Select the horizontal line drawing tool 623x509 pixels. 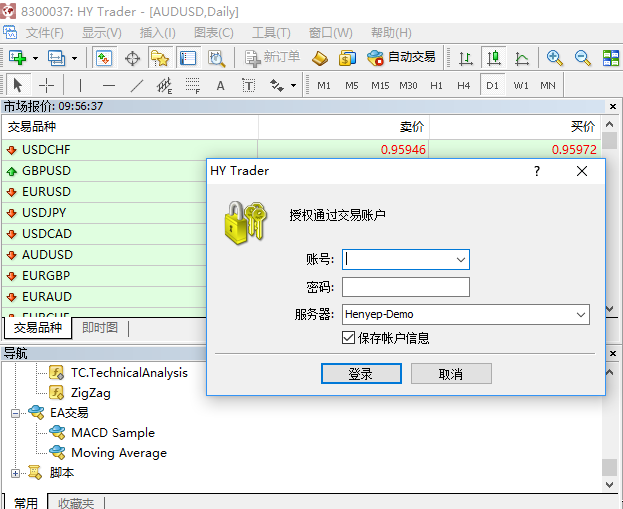click(x=108, y=85)
